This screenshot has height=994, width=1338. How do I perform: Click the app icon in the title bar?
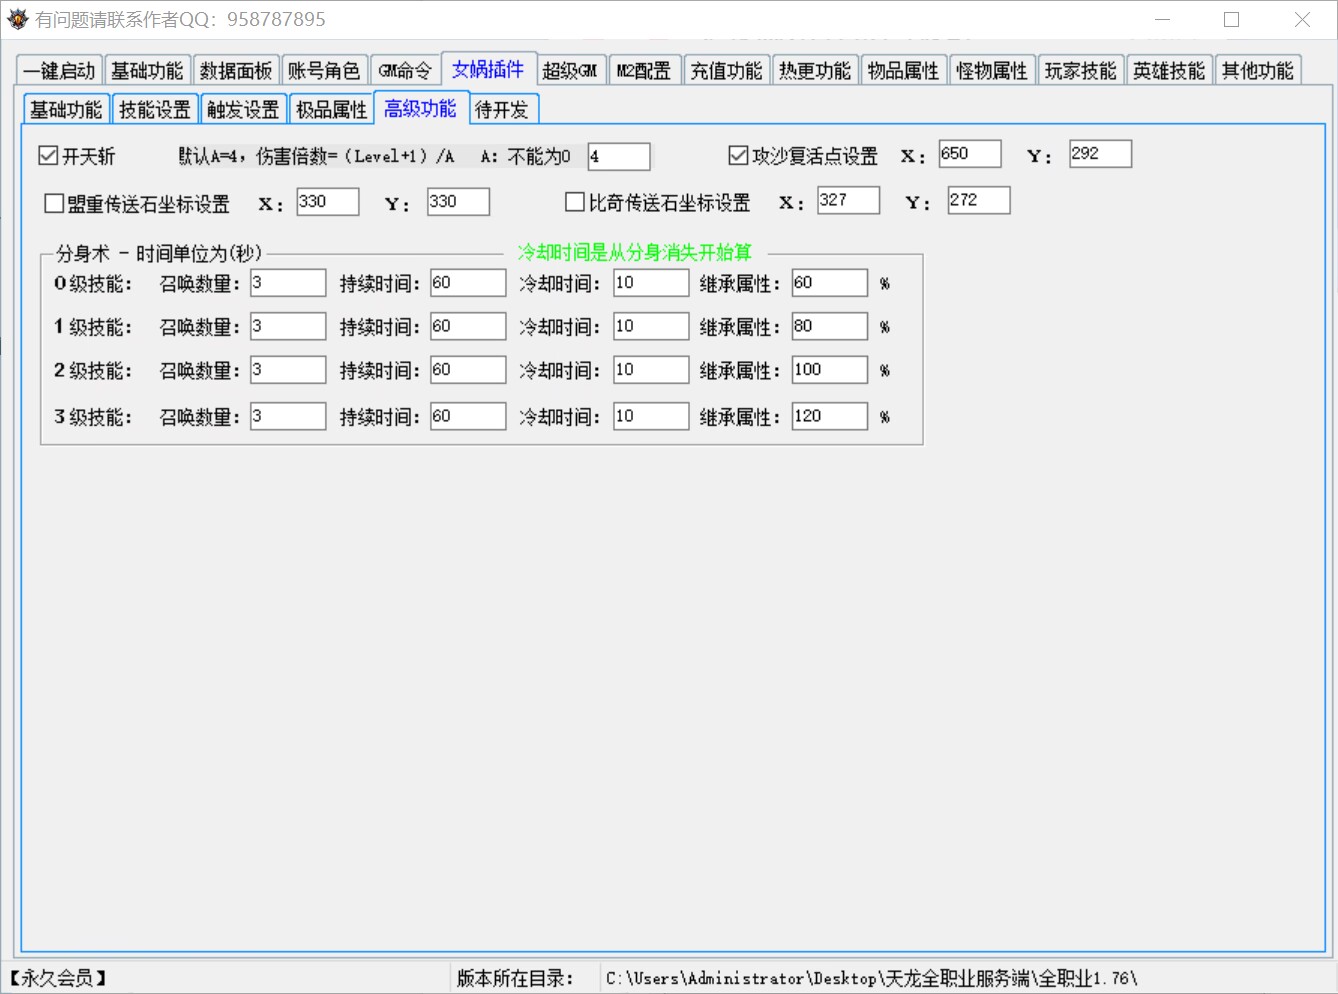(x=17, y=19)
